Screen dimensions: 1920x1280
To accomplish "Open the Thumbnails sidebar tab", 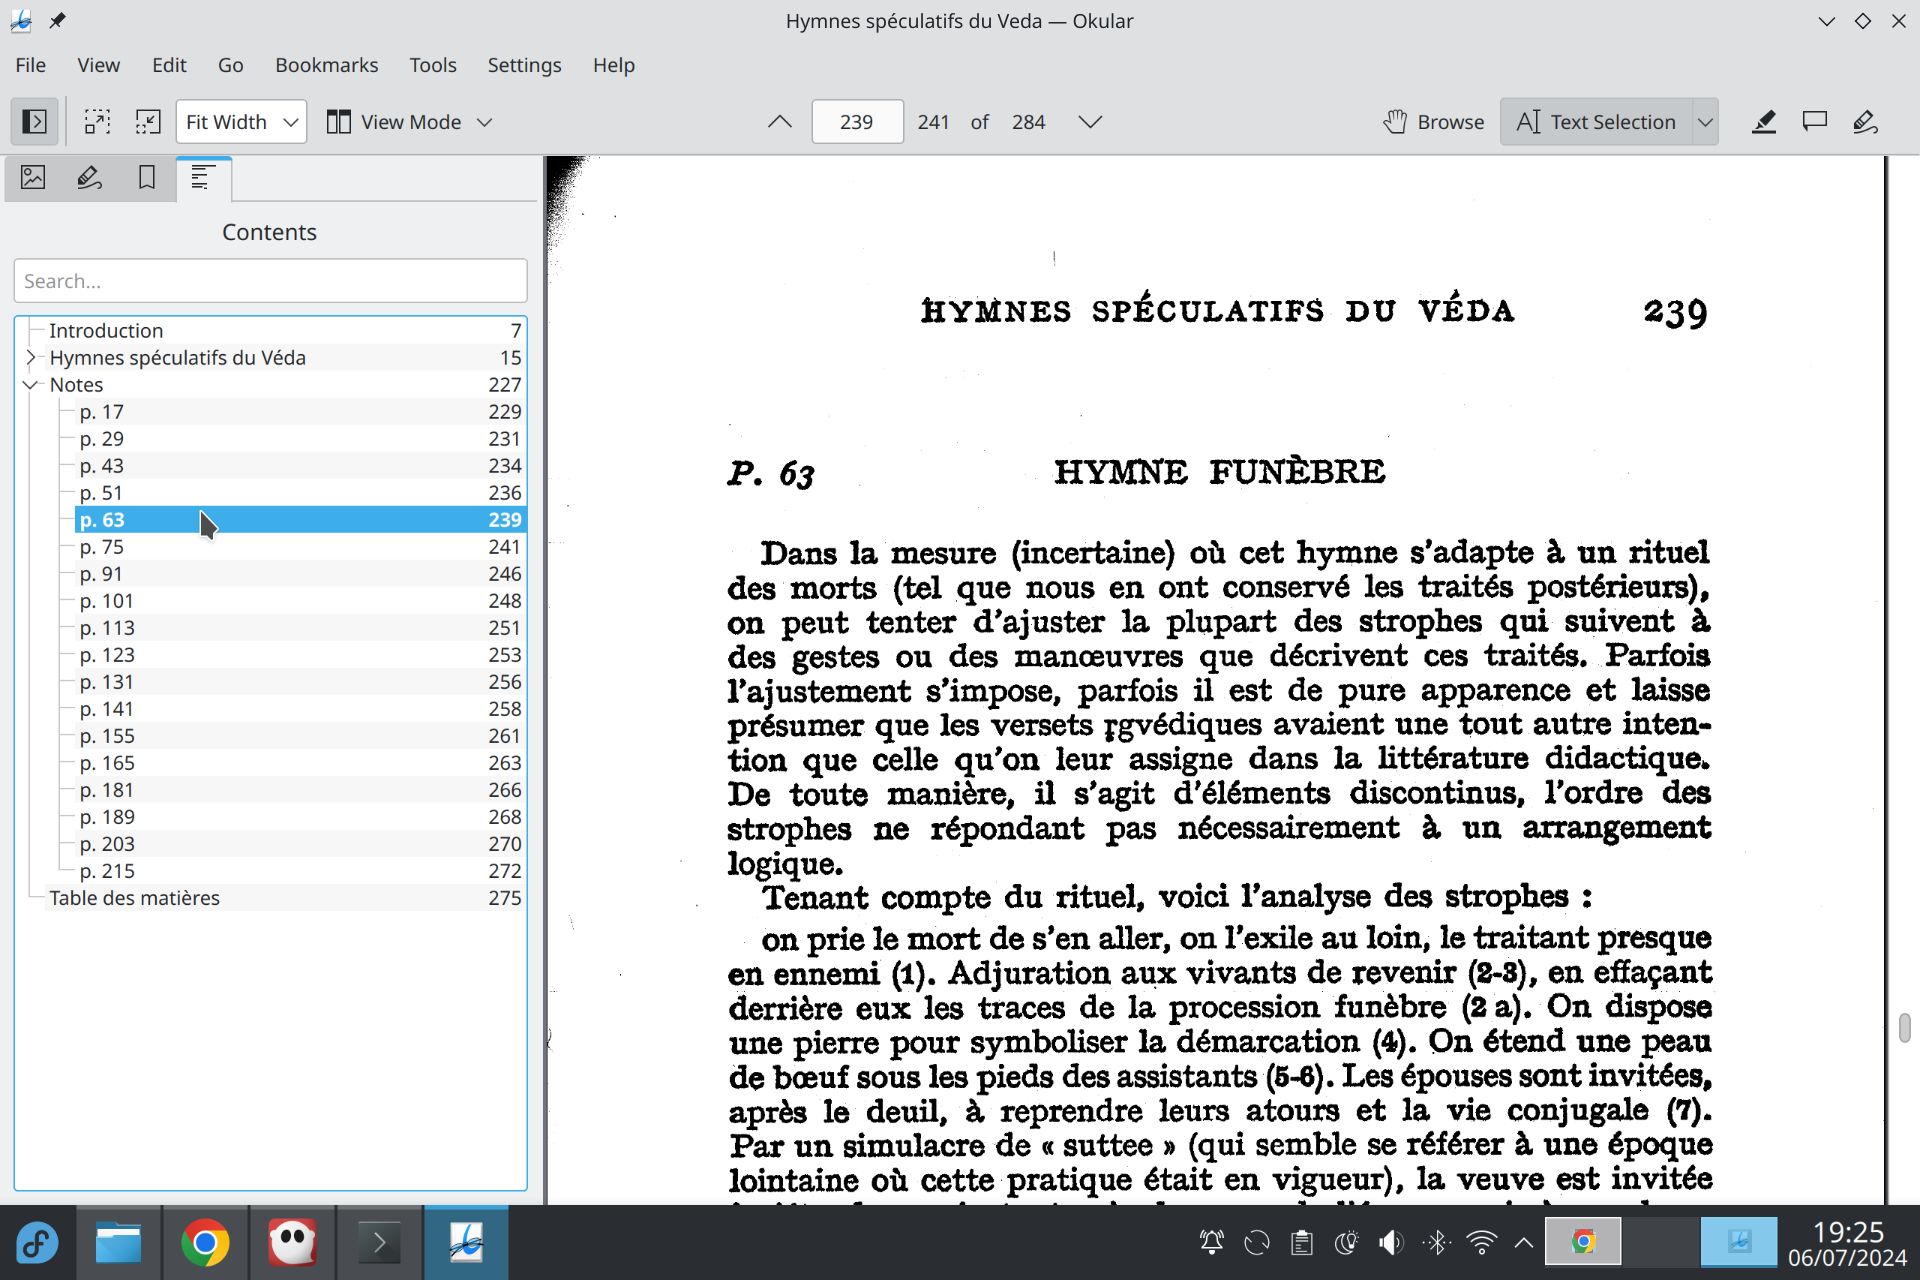I will click(33, 178).
